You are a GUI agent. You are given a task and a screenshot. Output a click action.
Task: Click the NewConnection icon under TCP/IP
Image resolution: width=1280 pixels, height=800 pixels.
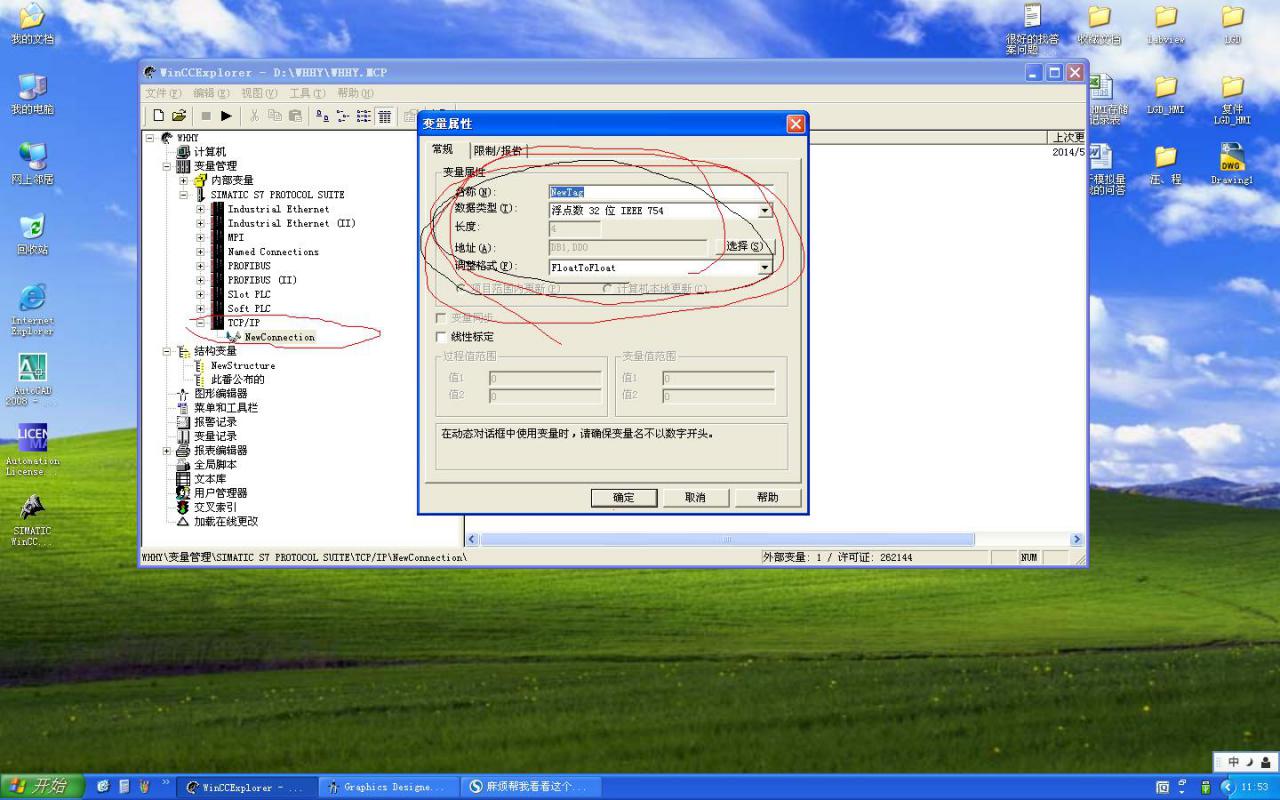tap(233, 337)
